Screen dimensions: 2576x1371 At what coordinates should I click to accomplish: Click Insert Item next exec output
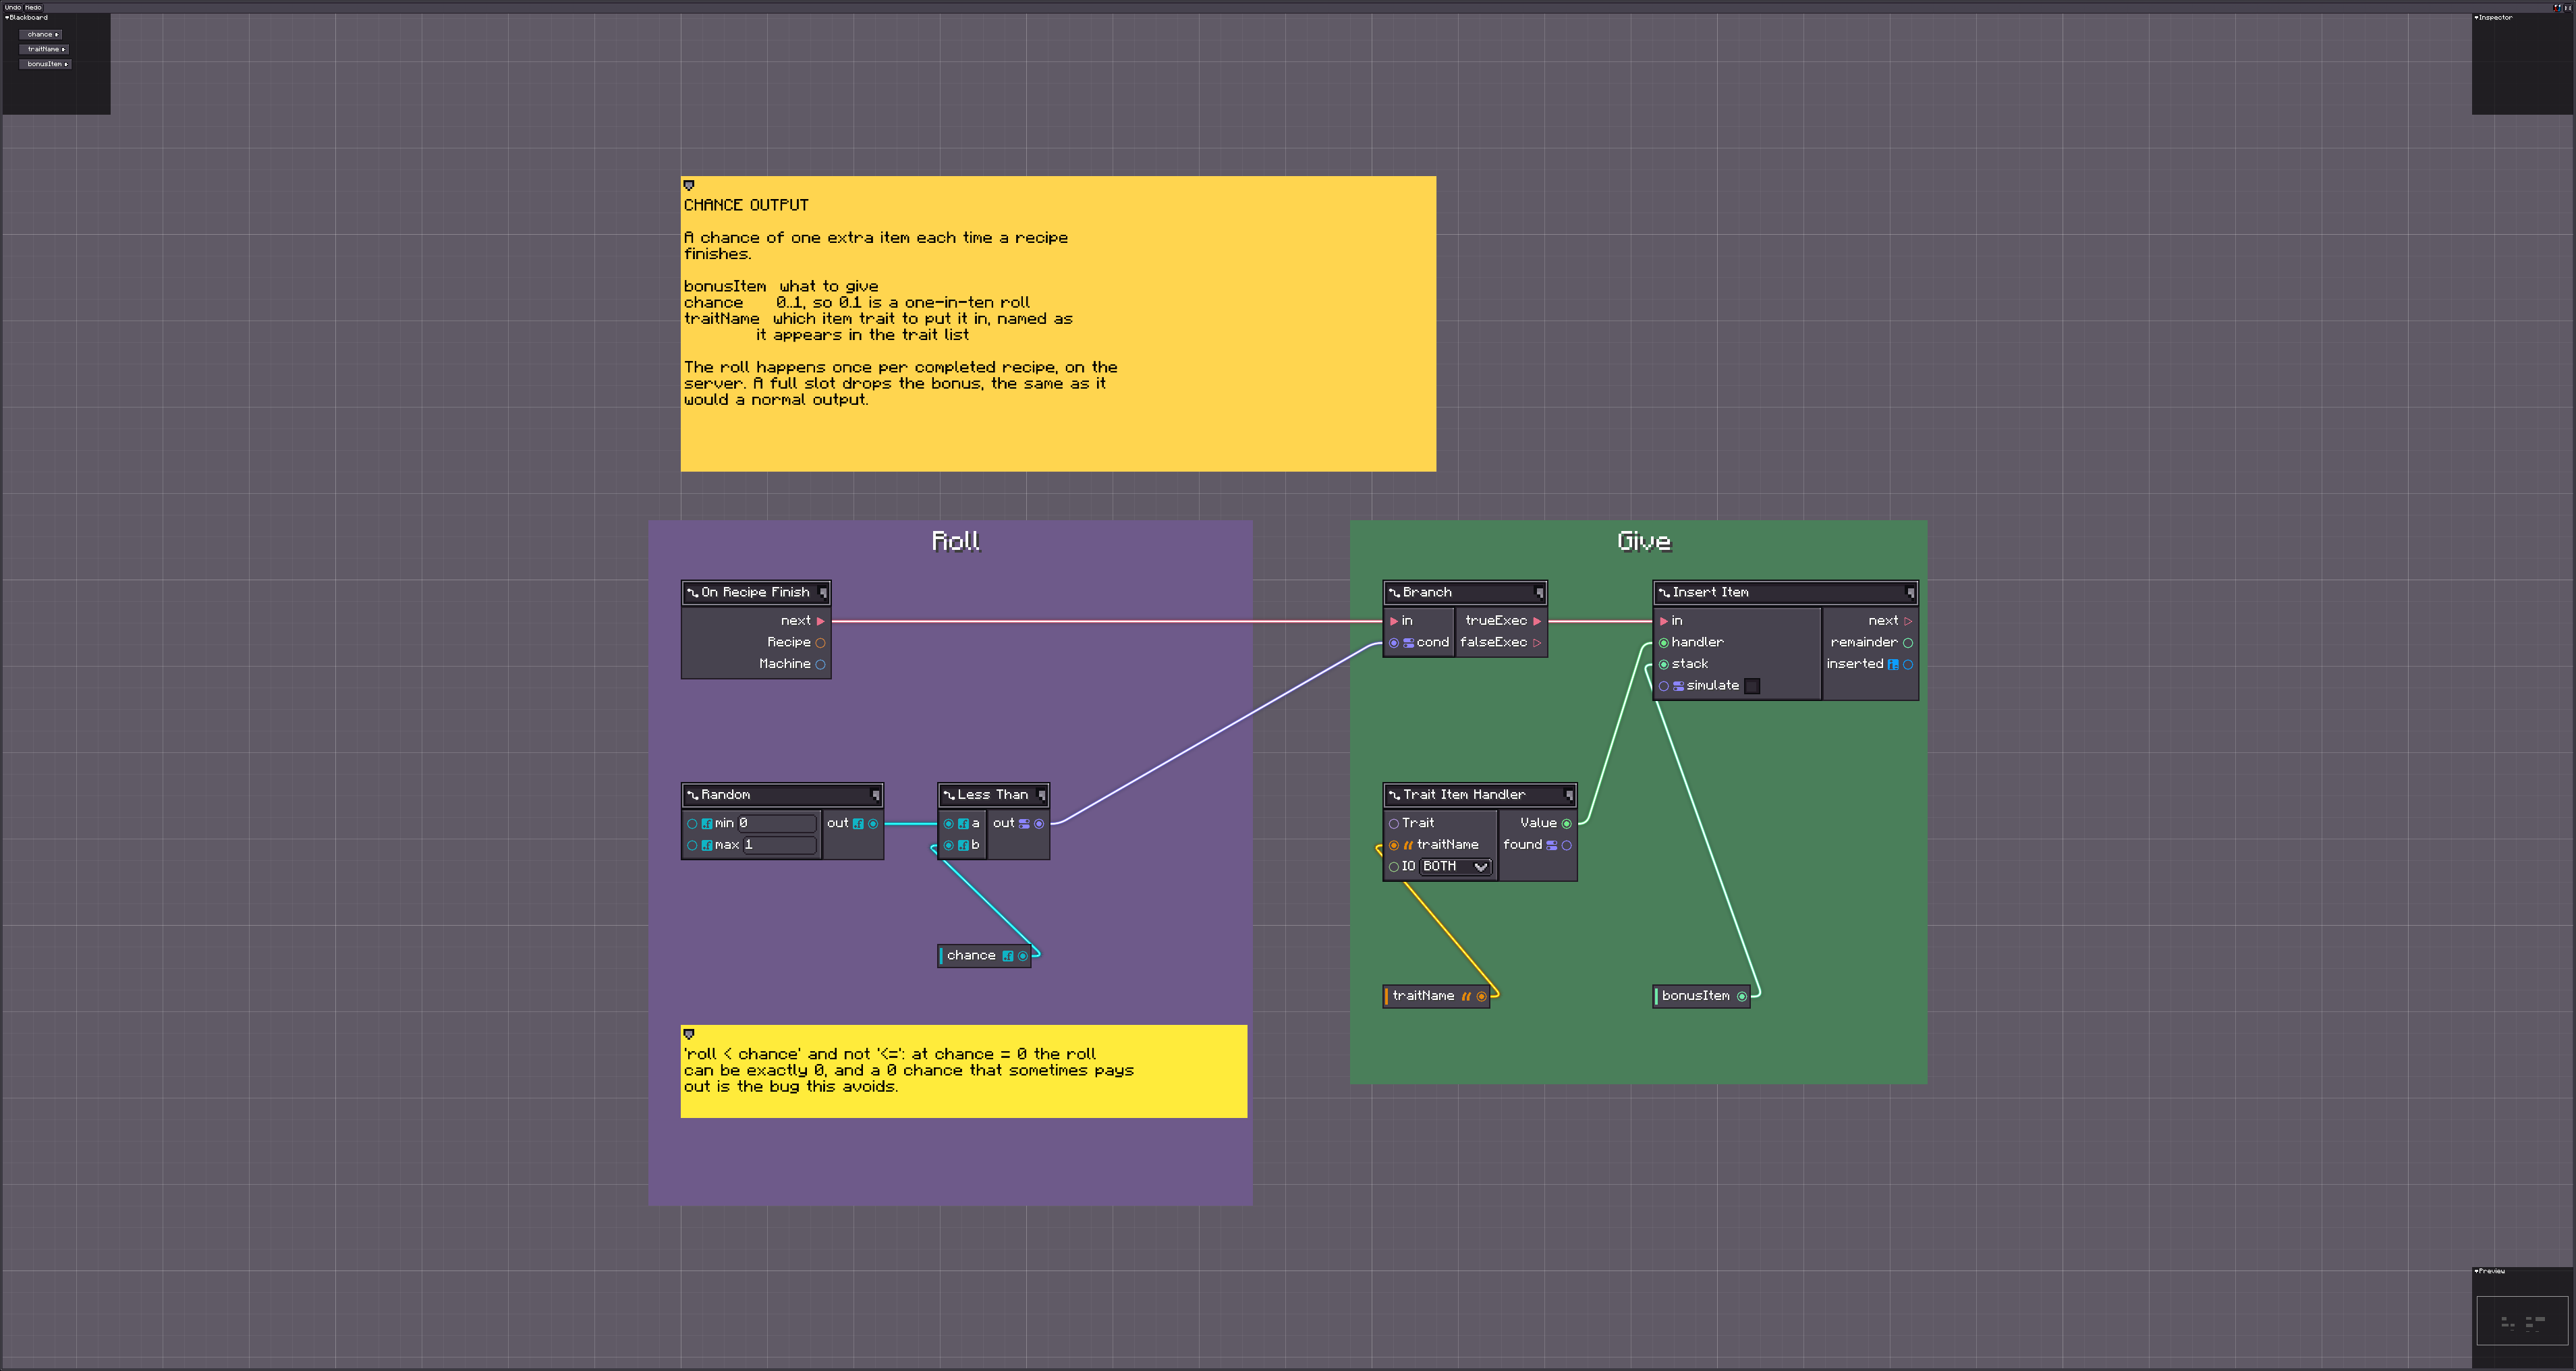point(1908,621)
